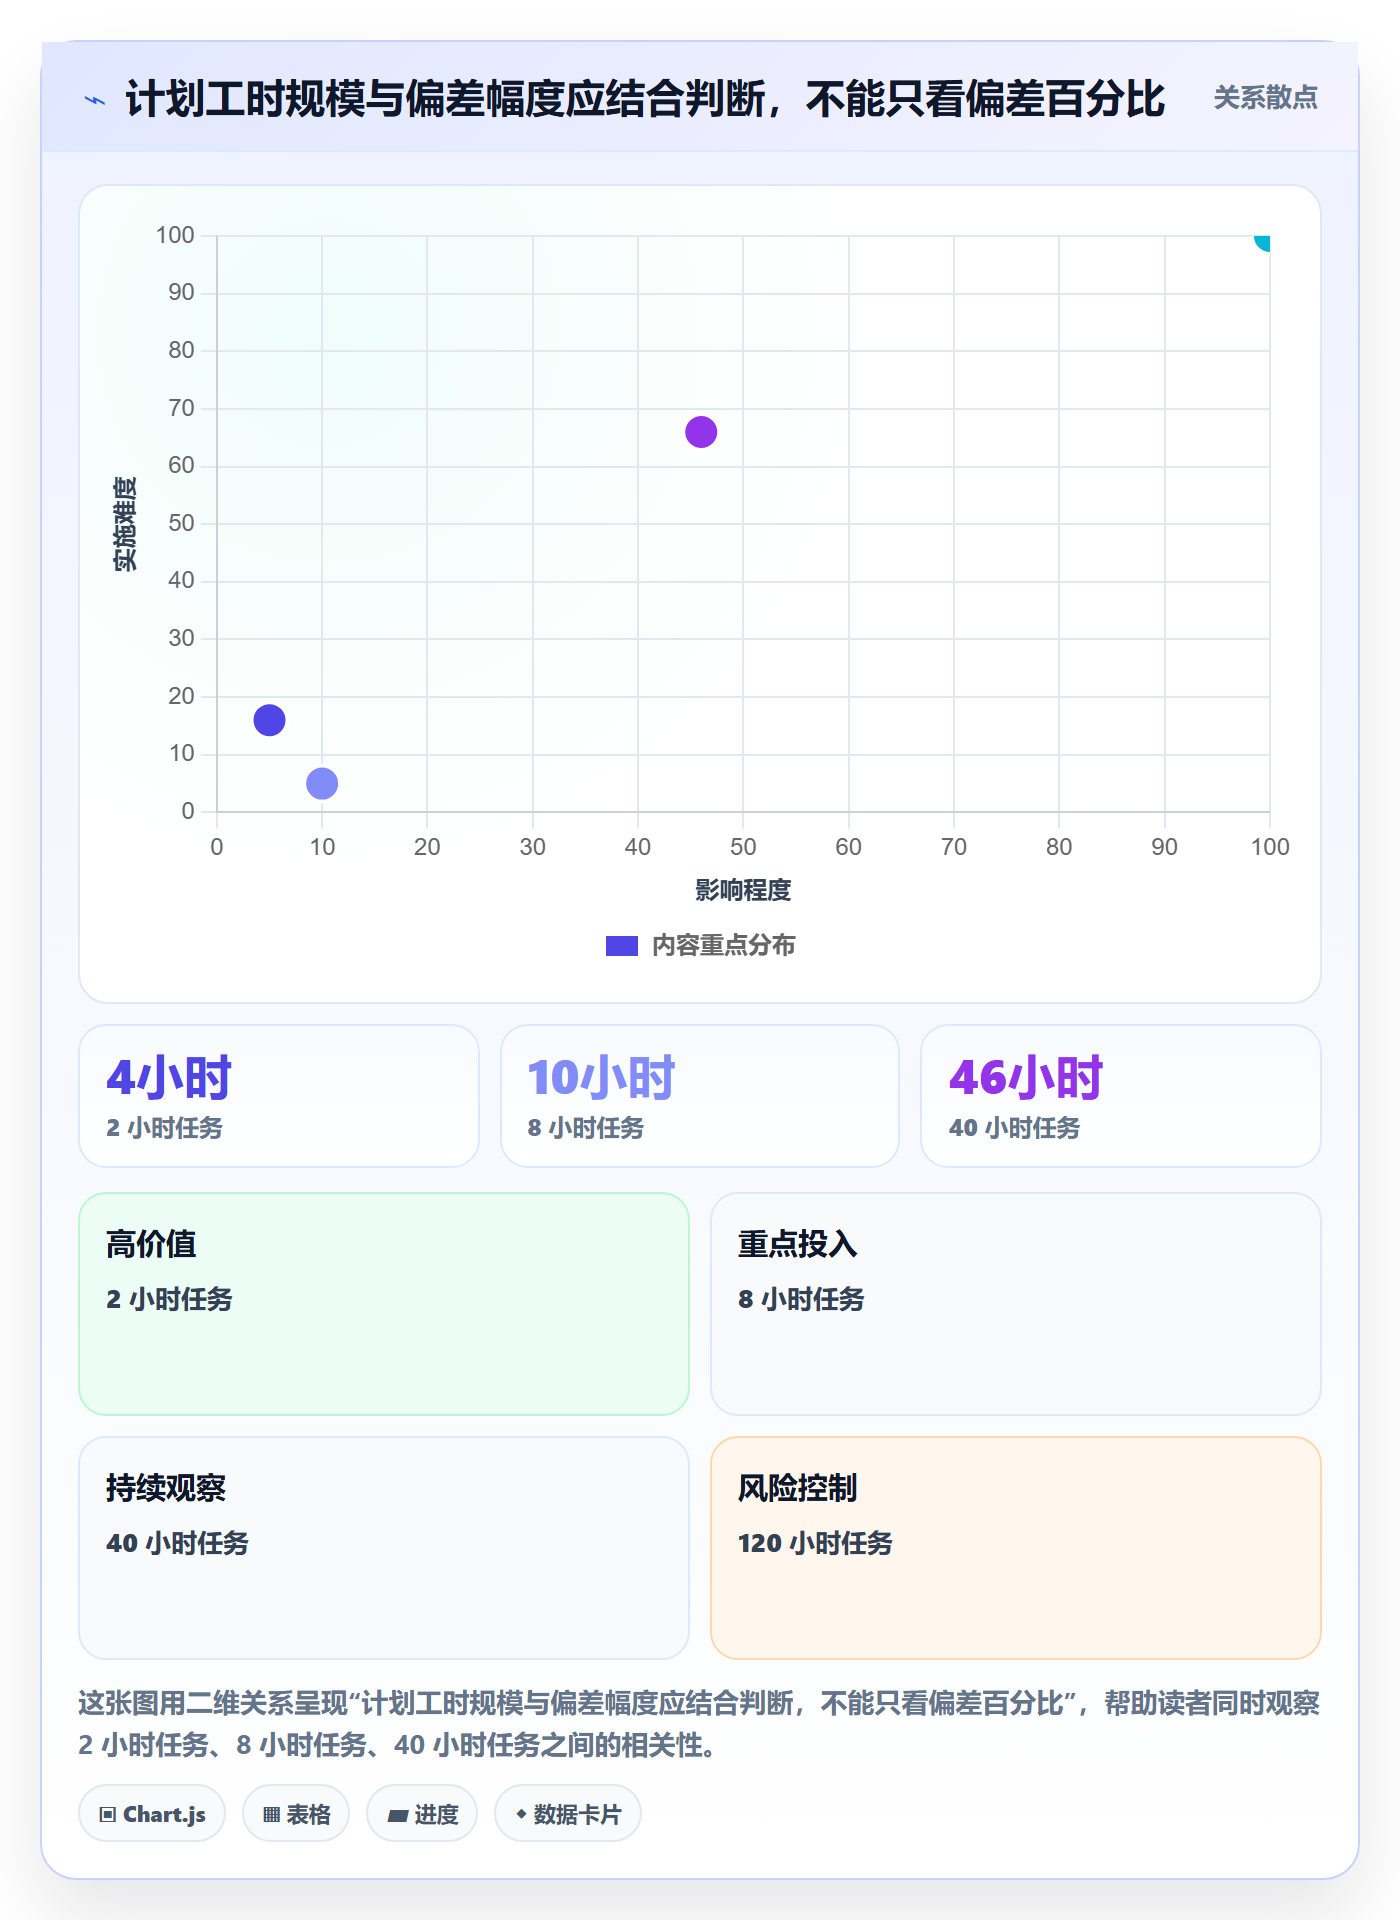The width and height of the screenshot is (1400, 1920).
Task: Click the Chart.js tag chip
Action: click(152, 1813)
